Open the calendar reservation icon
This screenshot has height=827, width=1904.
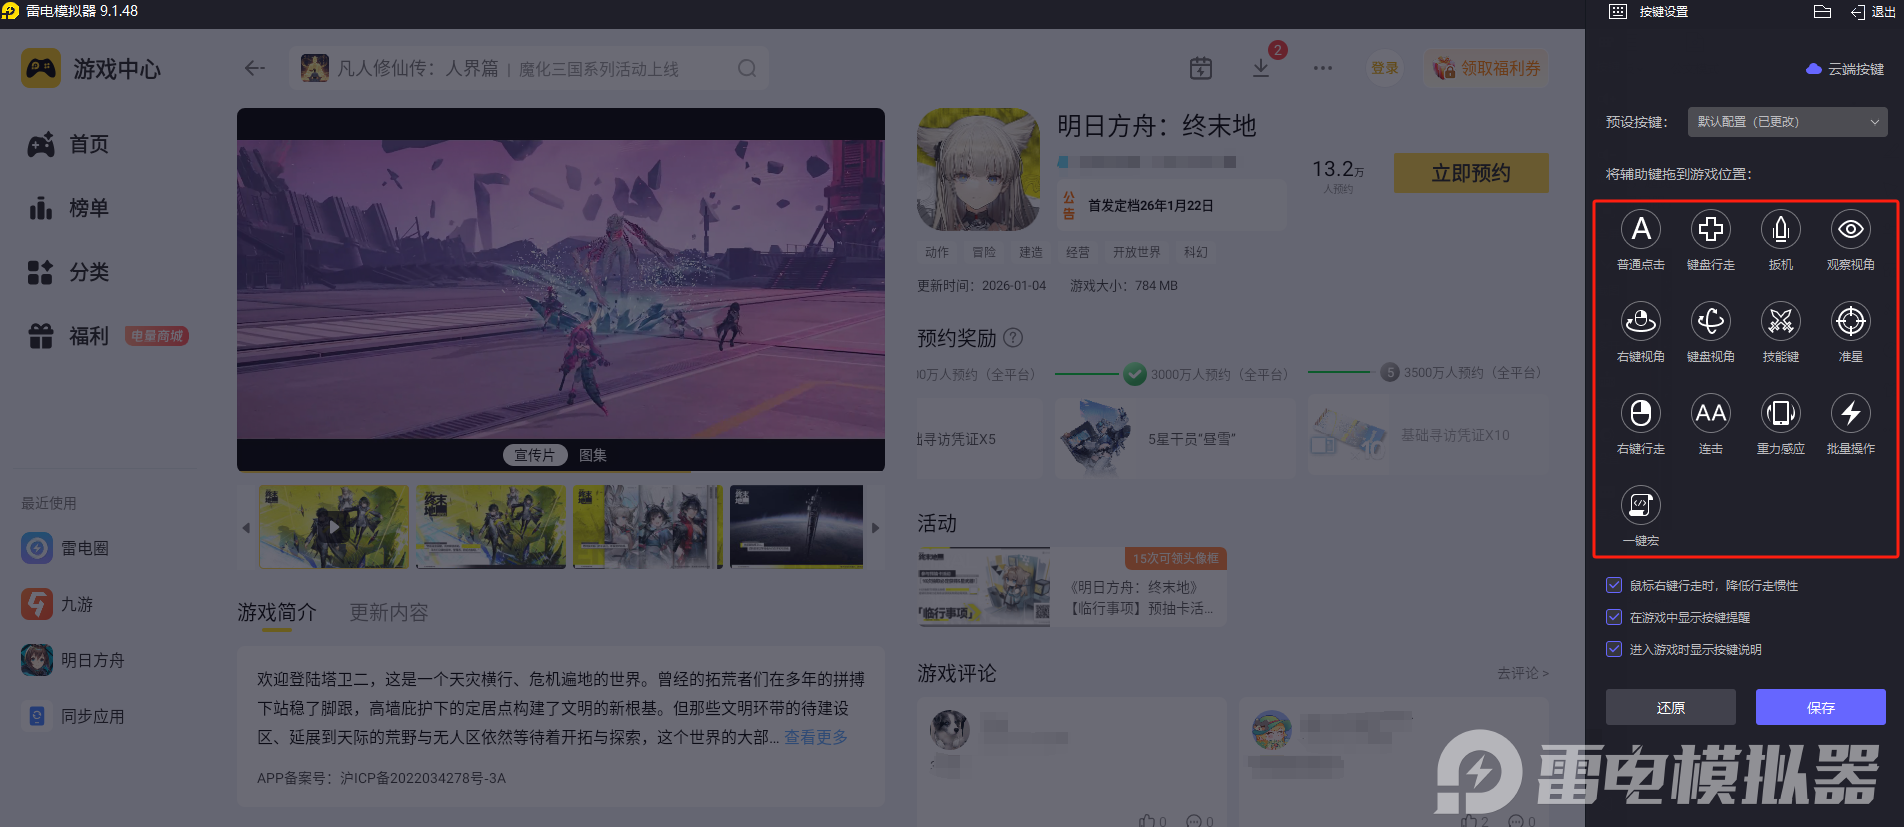click(x=1201, y=68)
